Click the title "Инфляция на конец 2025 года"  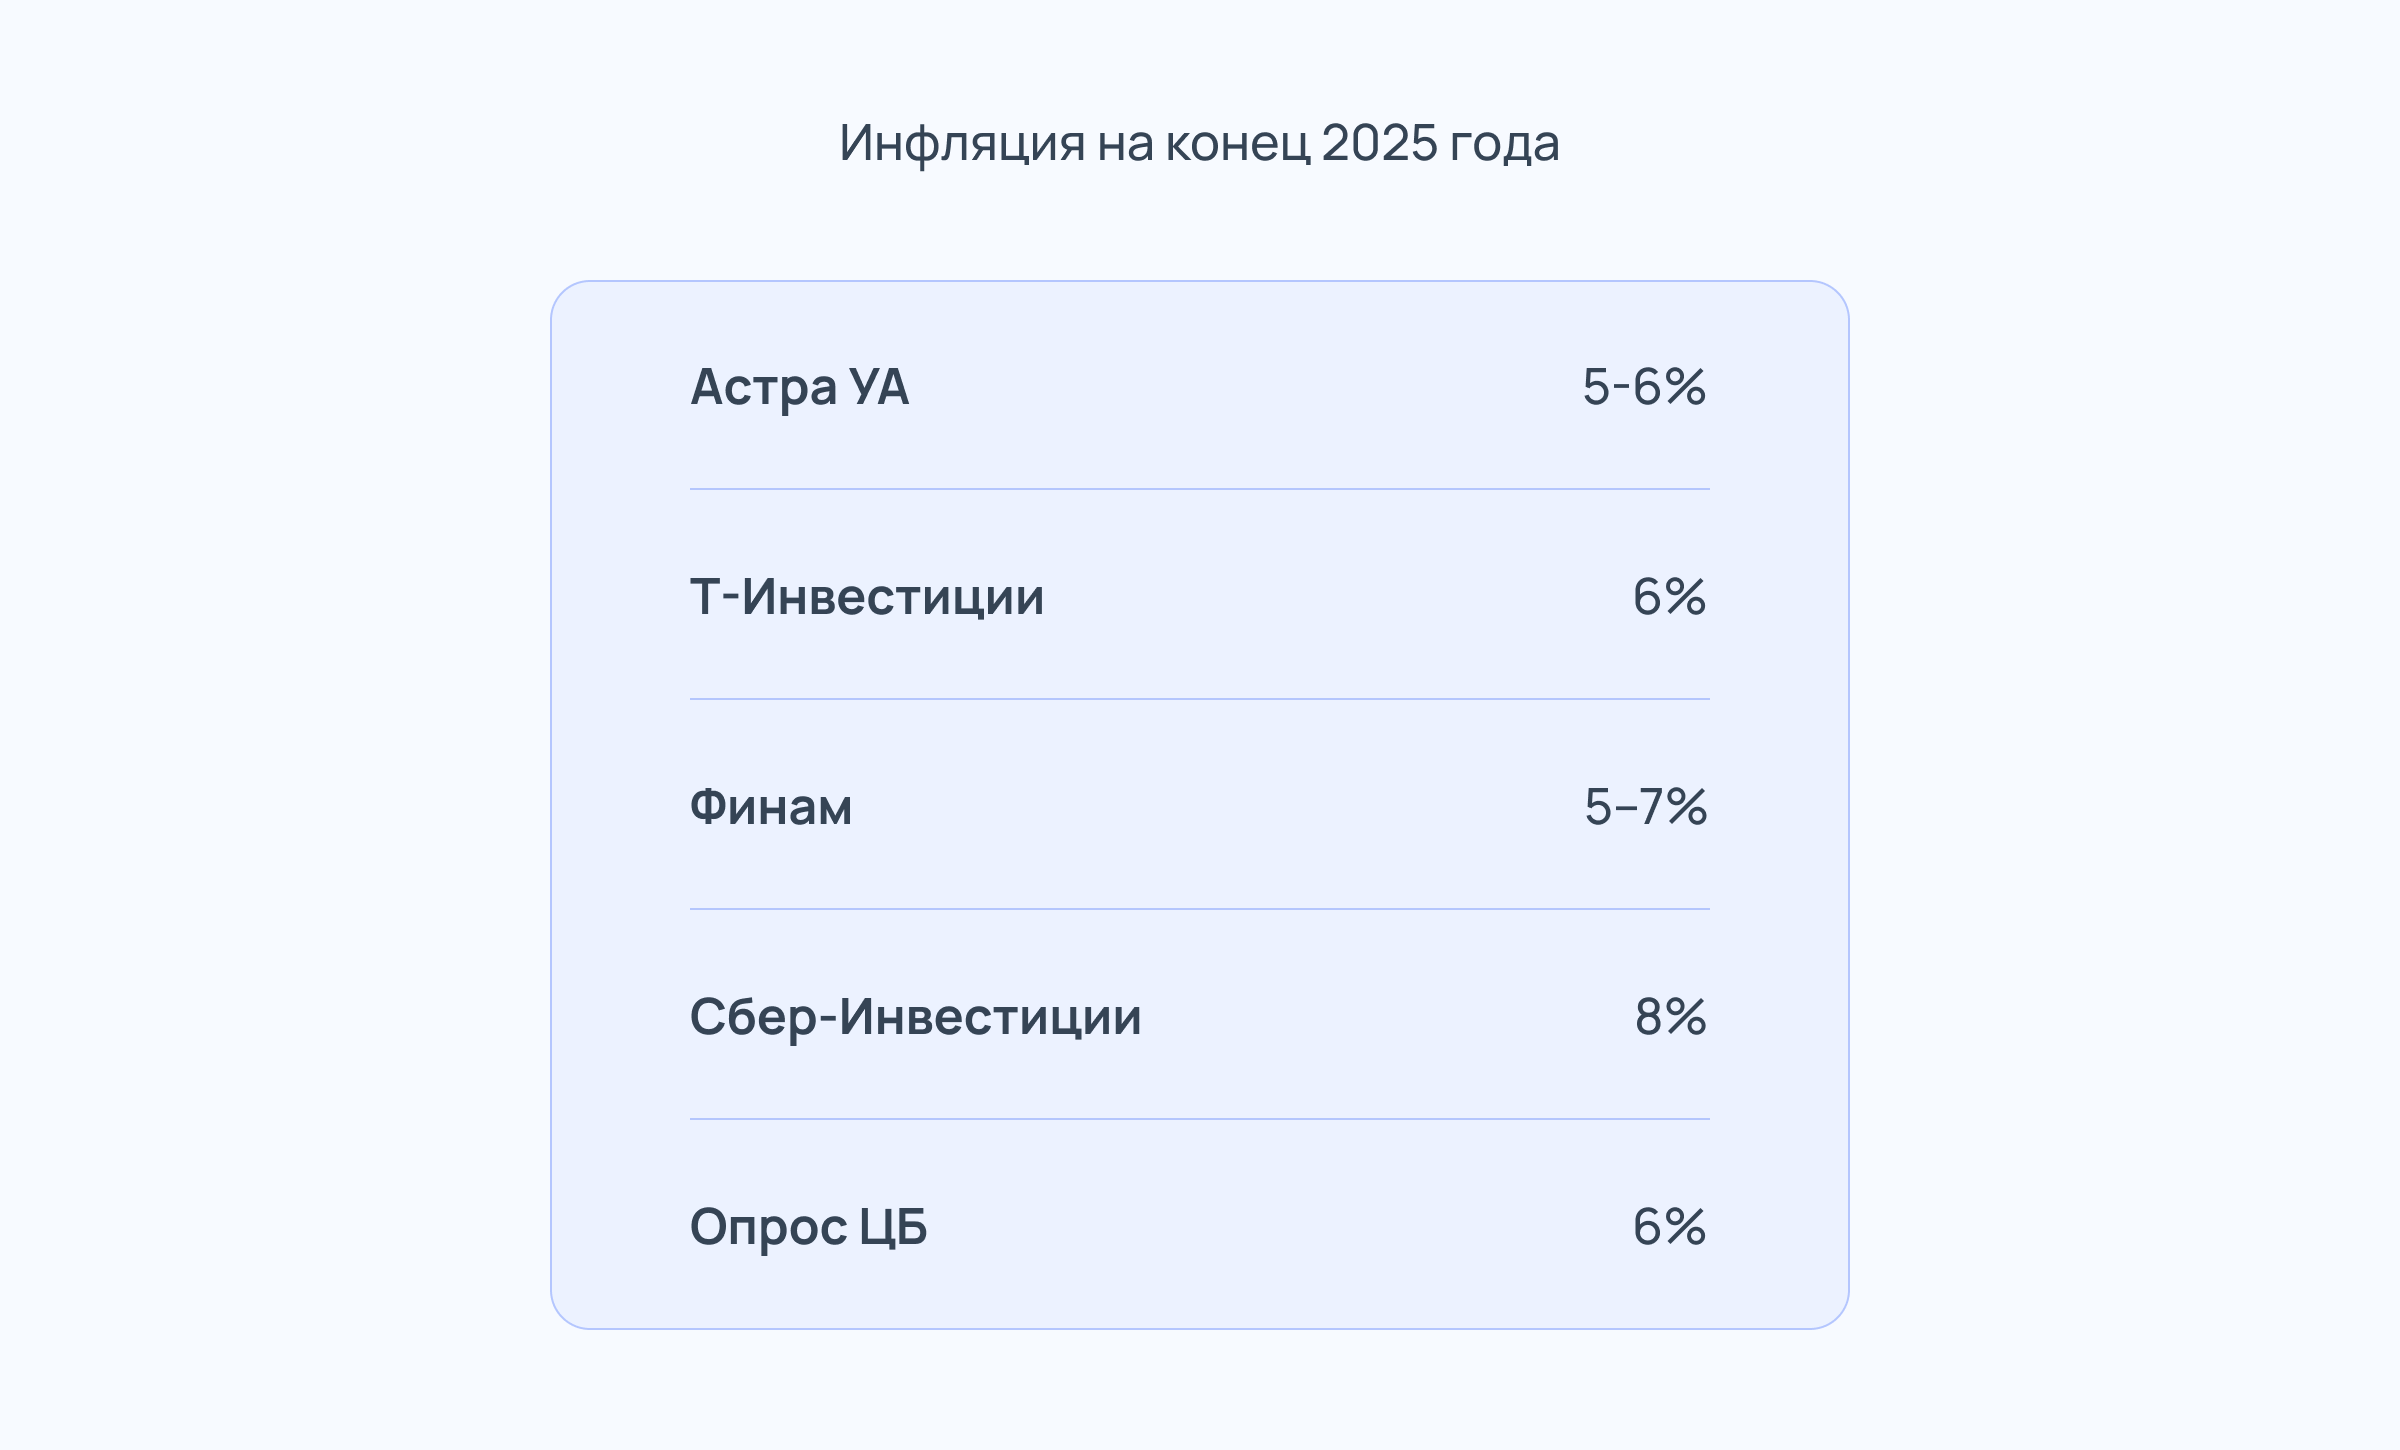(x=1199, y=143)
